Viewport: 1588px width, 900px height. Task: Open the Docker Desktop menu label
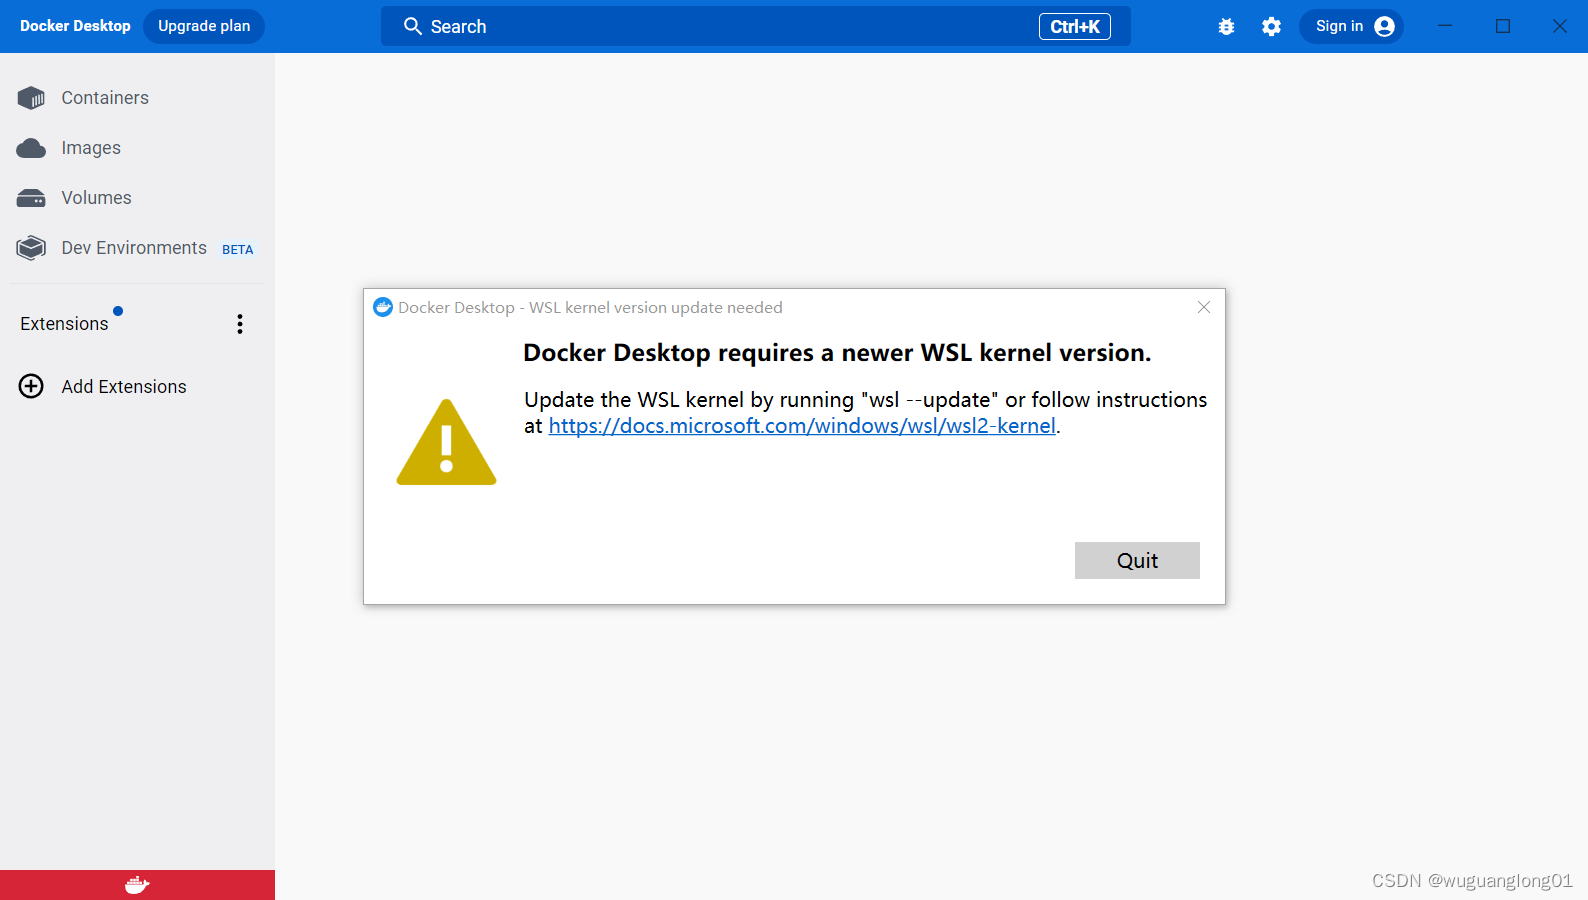(x=74, y=25)
